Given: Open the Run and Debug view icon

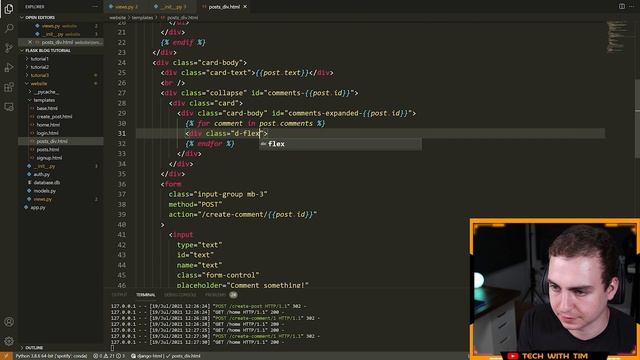Looking at the screenshot, I should [x=9, y=67].
